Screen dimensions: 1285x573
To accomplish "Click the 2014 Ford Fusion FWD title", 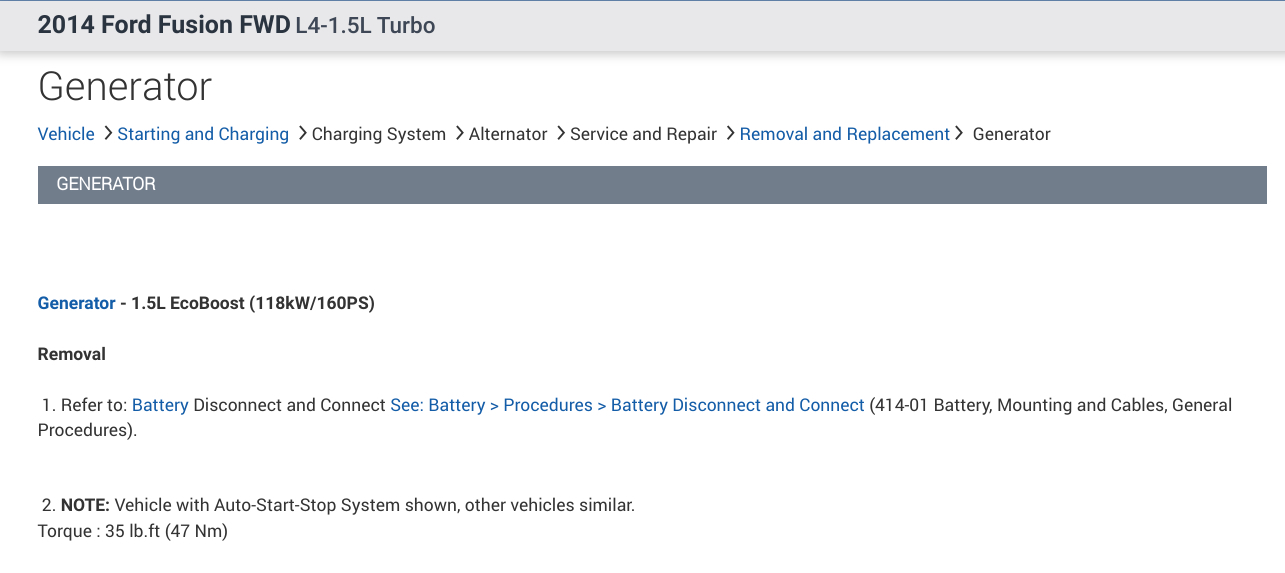I will (x=163, y=25).
